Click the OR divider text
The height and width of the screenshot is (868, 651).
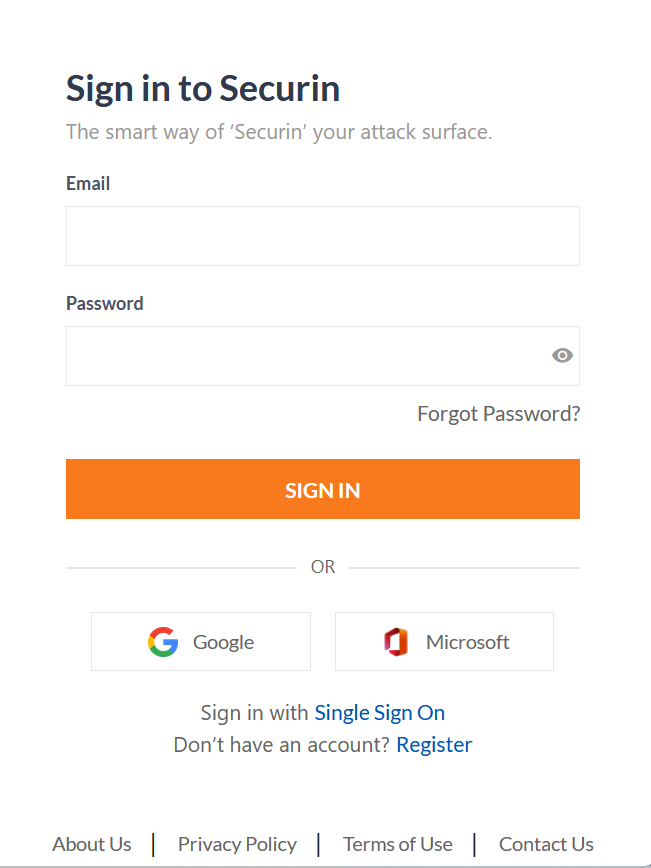click(323, 567)
